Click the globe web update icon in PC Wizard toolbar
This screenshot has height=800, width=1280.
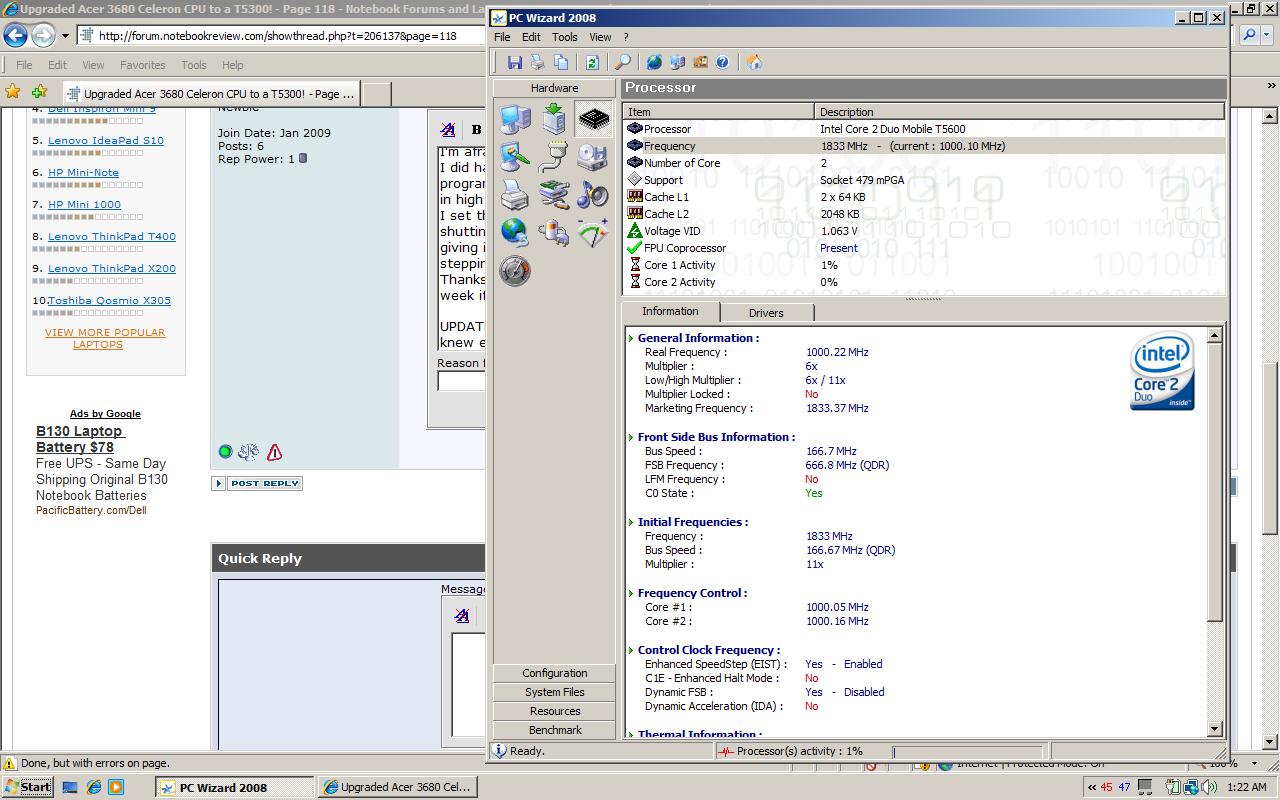(x=654, y=62)
